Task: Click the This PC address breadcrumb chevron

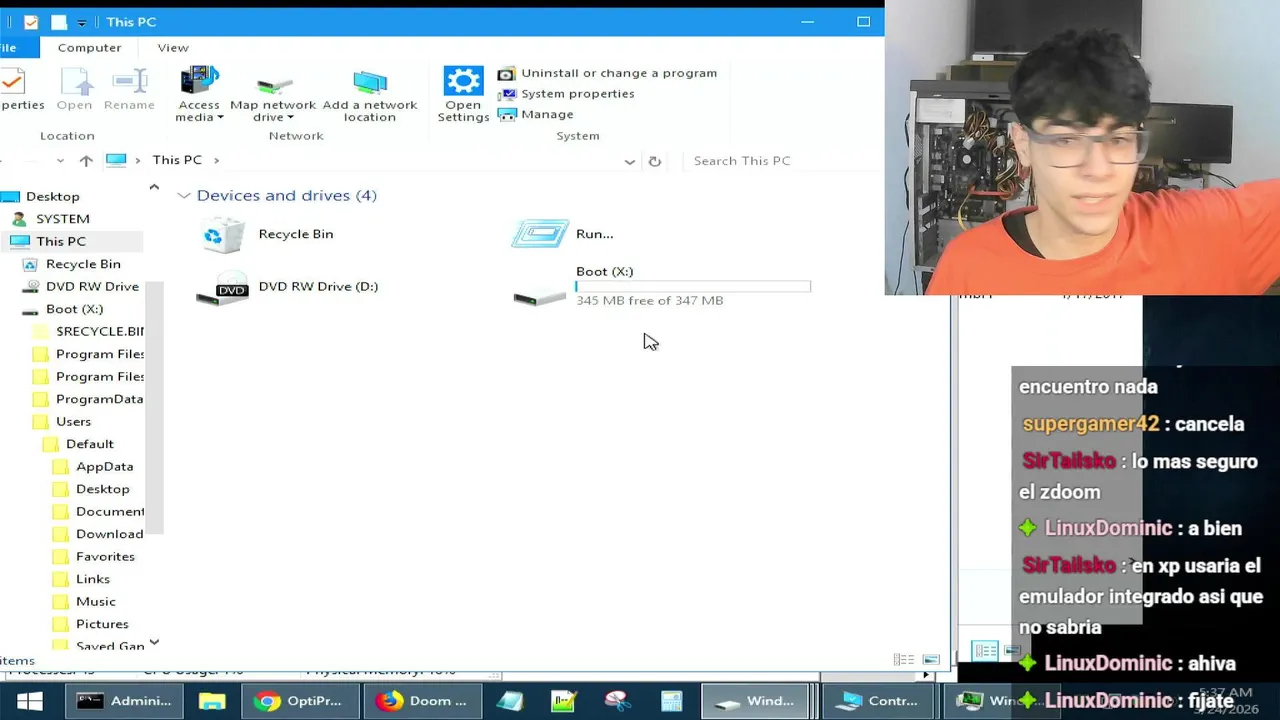Action: (216, 160)
